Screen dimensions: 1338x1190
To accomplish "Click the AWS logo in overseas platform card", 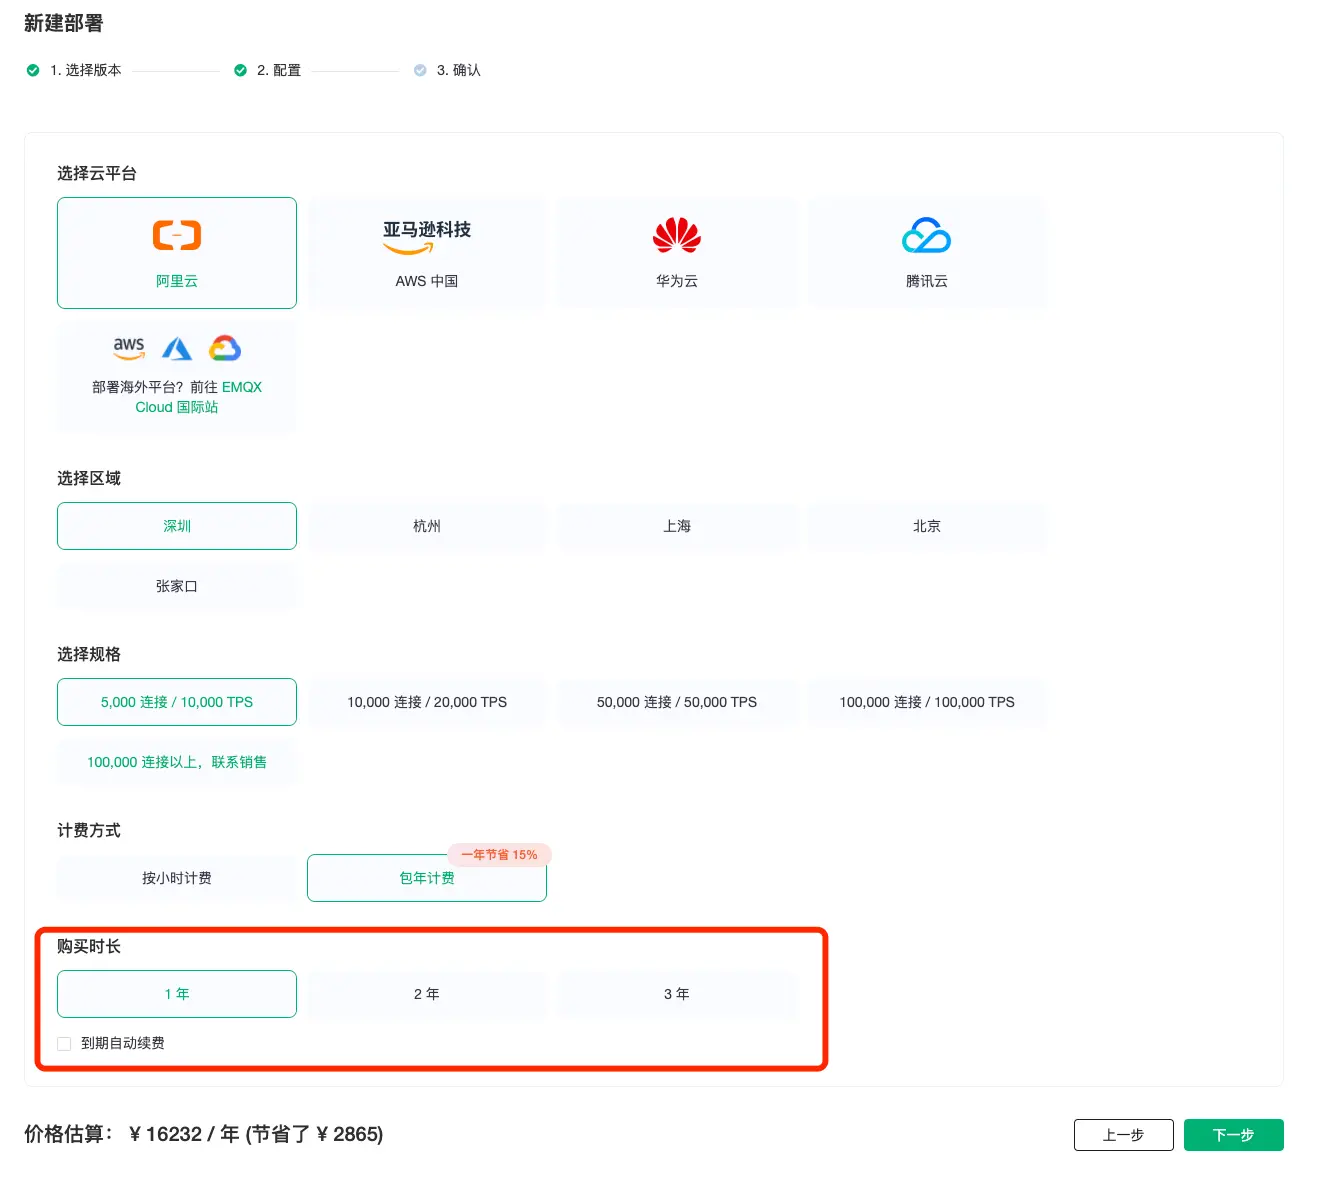I will (x=128, y=348).
